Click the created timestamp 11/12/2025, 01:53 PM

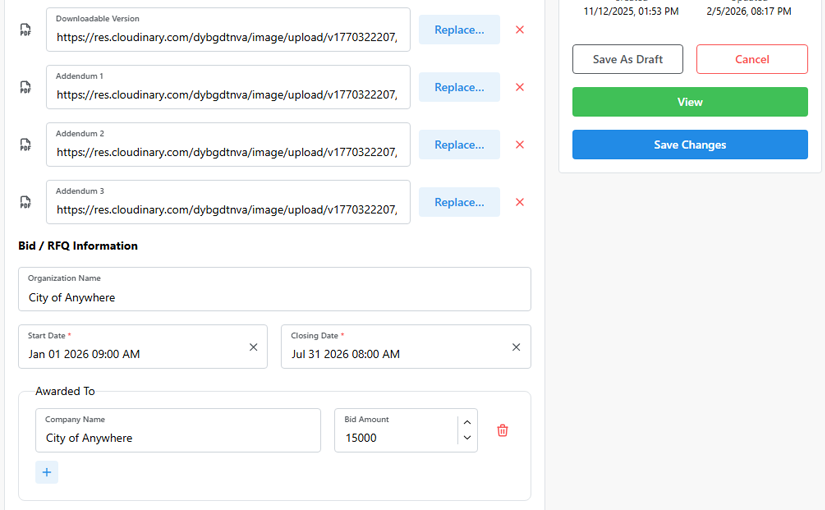click(631, 11)
